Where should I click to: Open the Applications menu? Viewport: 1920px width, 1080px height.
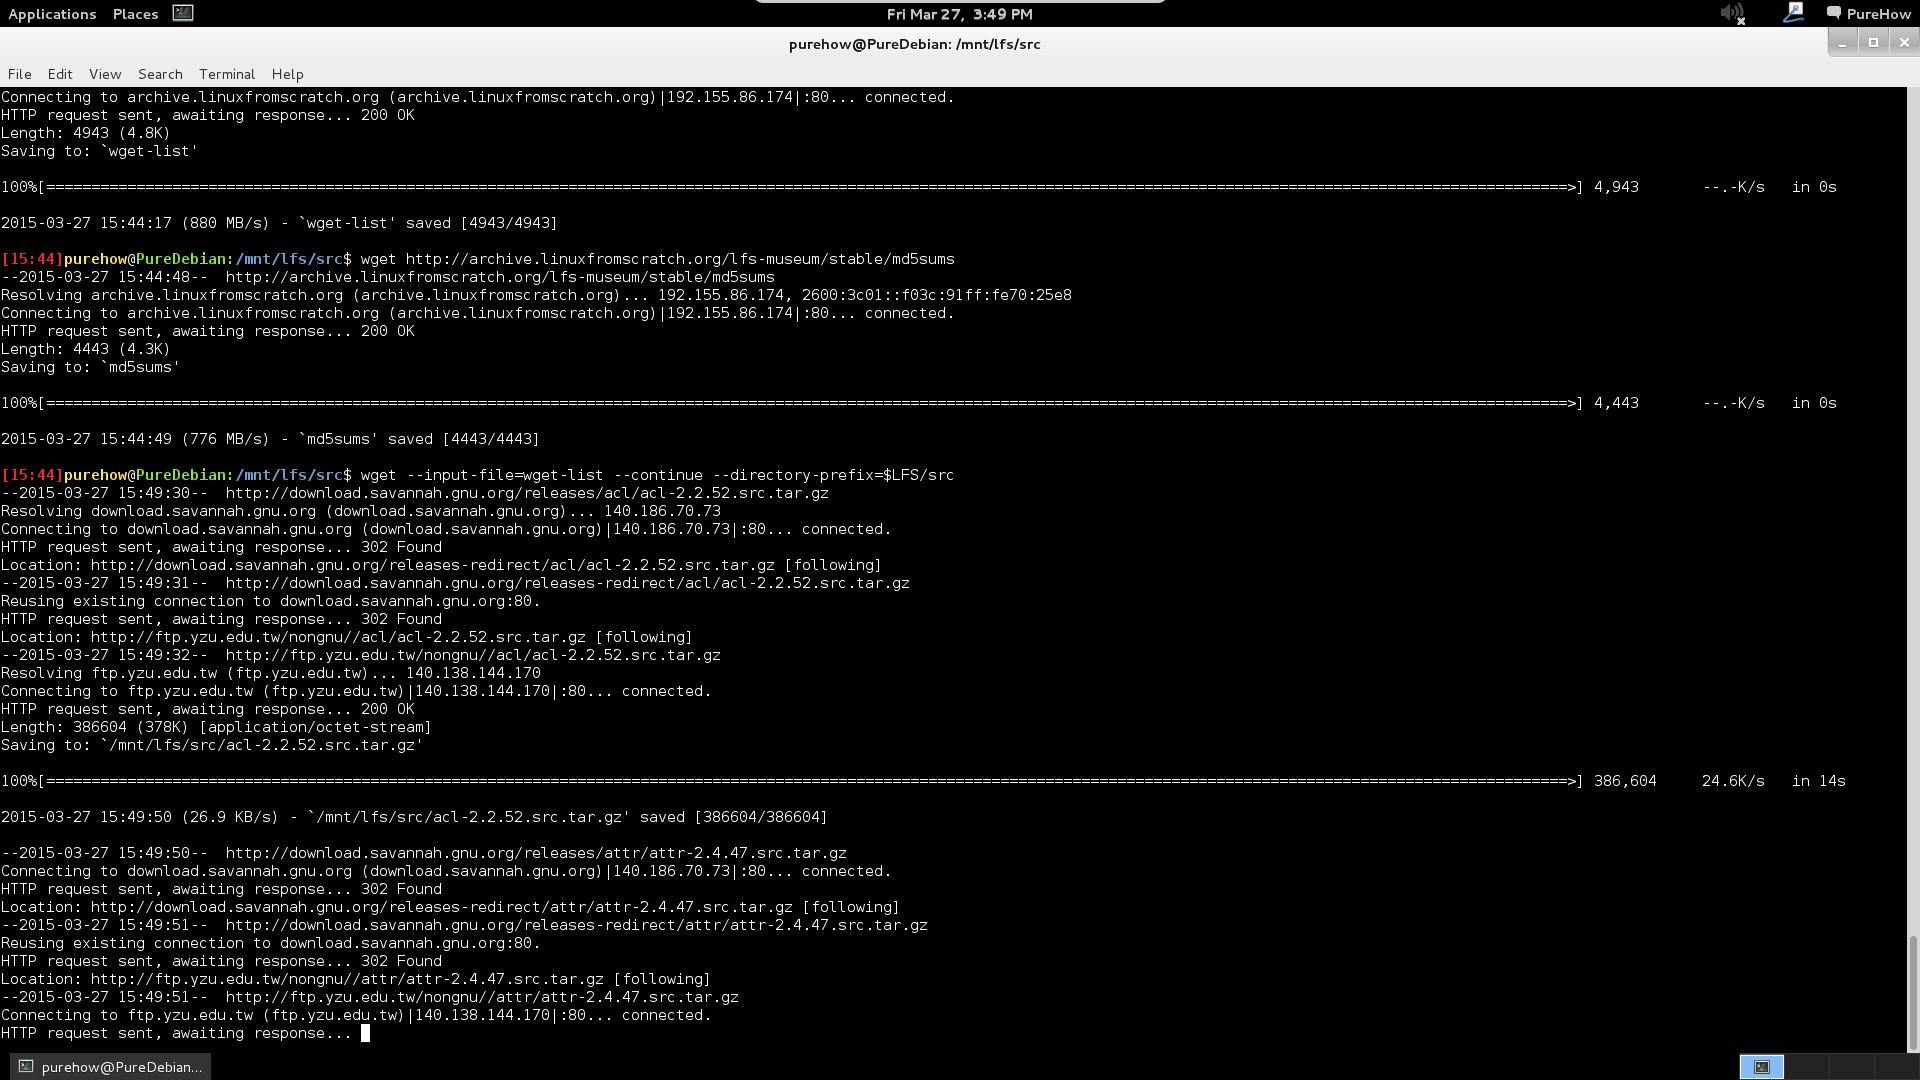point(52,14)
